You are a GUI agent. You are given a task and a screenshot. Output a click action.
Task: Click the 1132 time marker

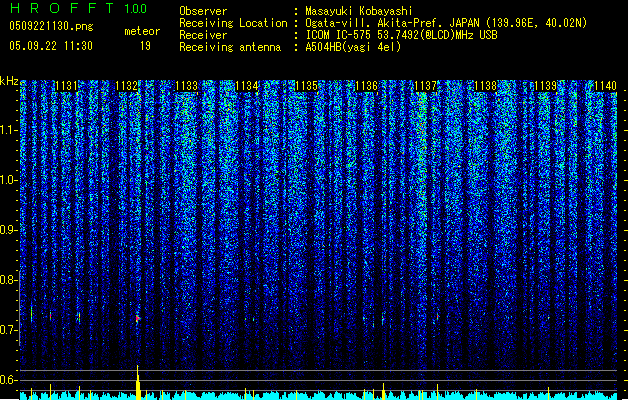(x=126, y=86)
